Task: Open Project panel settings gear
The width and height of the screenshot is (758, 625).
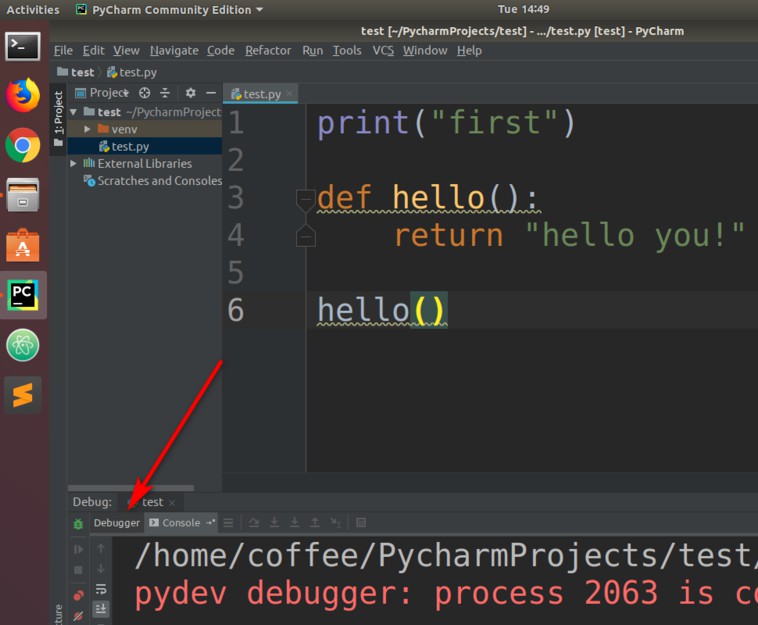Action: pos(190,93)
